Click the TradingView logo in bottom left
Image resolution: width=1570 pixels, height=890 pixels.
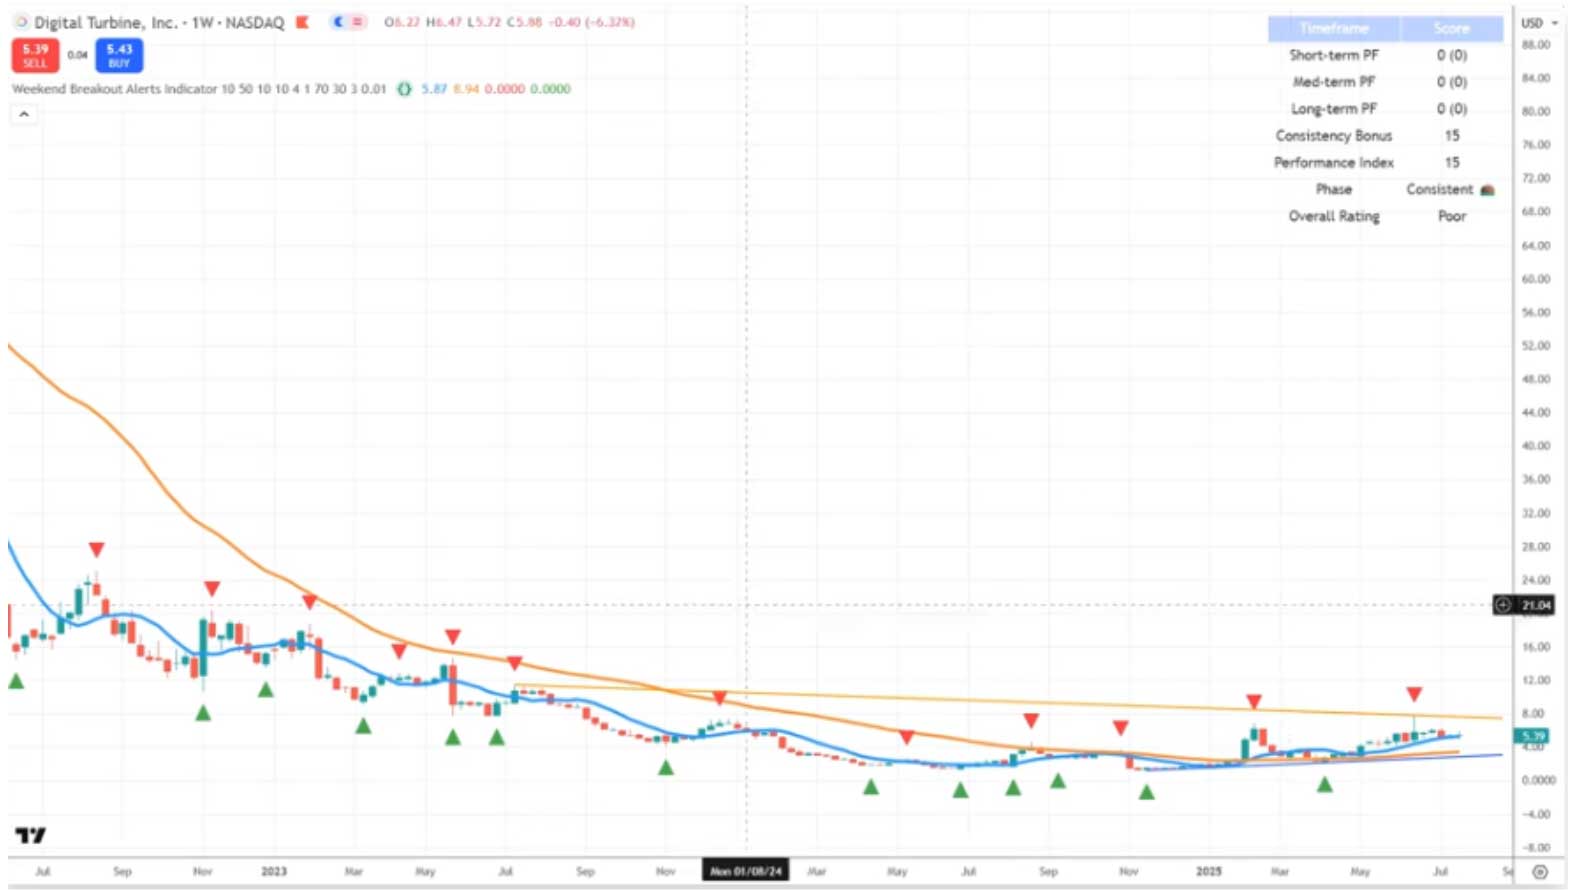tap(30, 835)
